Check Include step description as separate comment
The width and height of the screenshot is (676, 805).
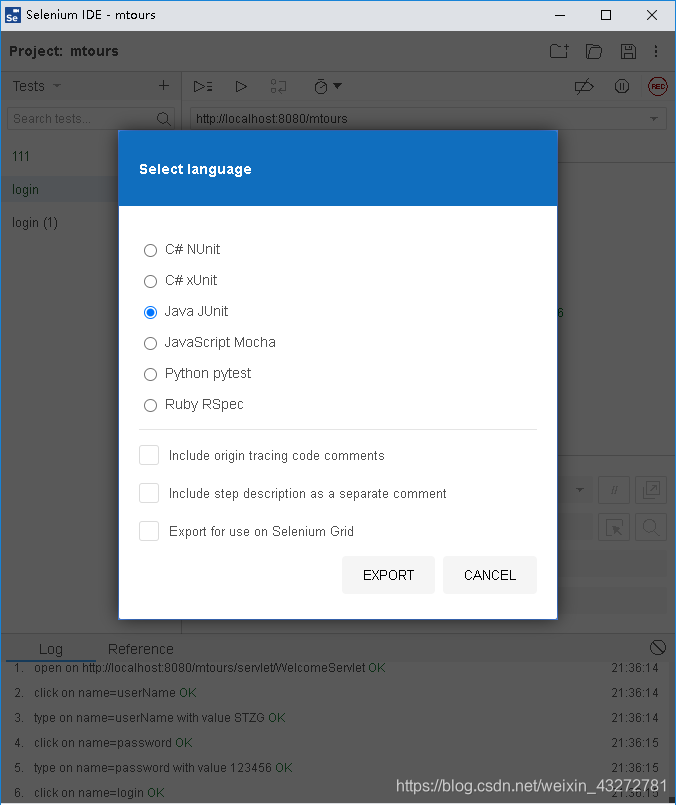(x=149, y=493)
